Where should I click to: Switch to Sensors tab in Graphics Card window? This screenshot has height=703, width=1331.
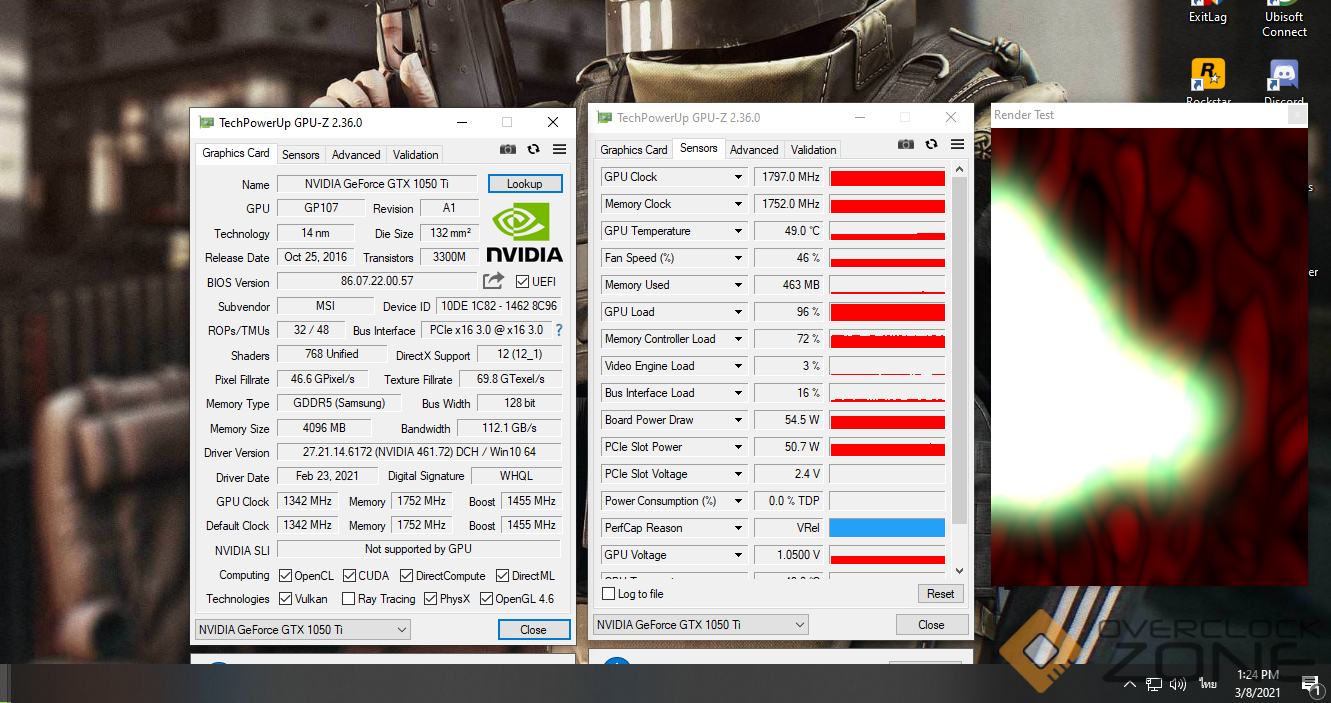coord(300,155)
